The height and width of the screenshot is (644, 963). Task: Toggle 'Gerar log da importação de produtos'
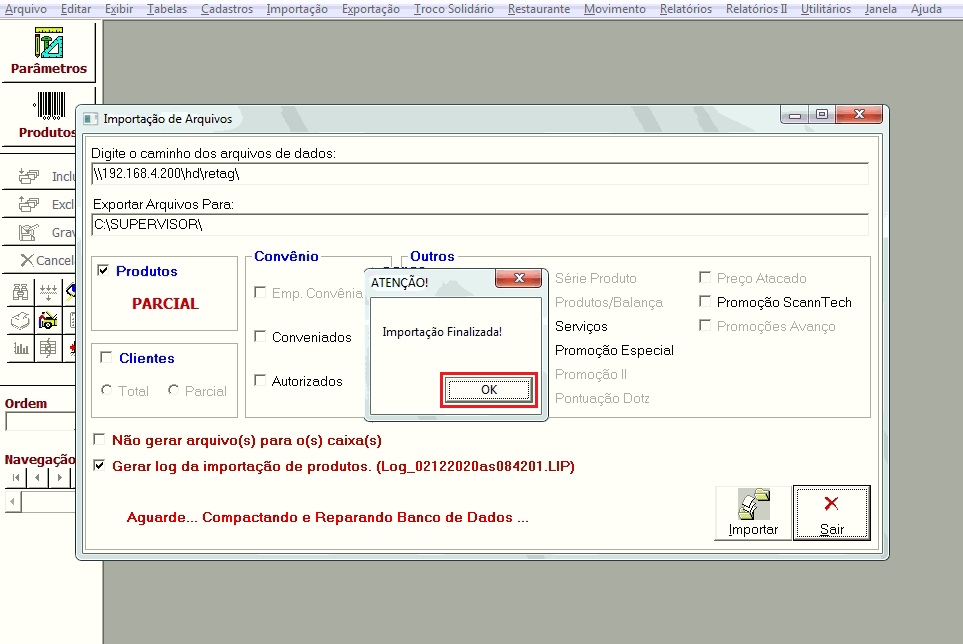(x=99, y=466)
